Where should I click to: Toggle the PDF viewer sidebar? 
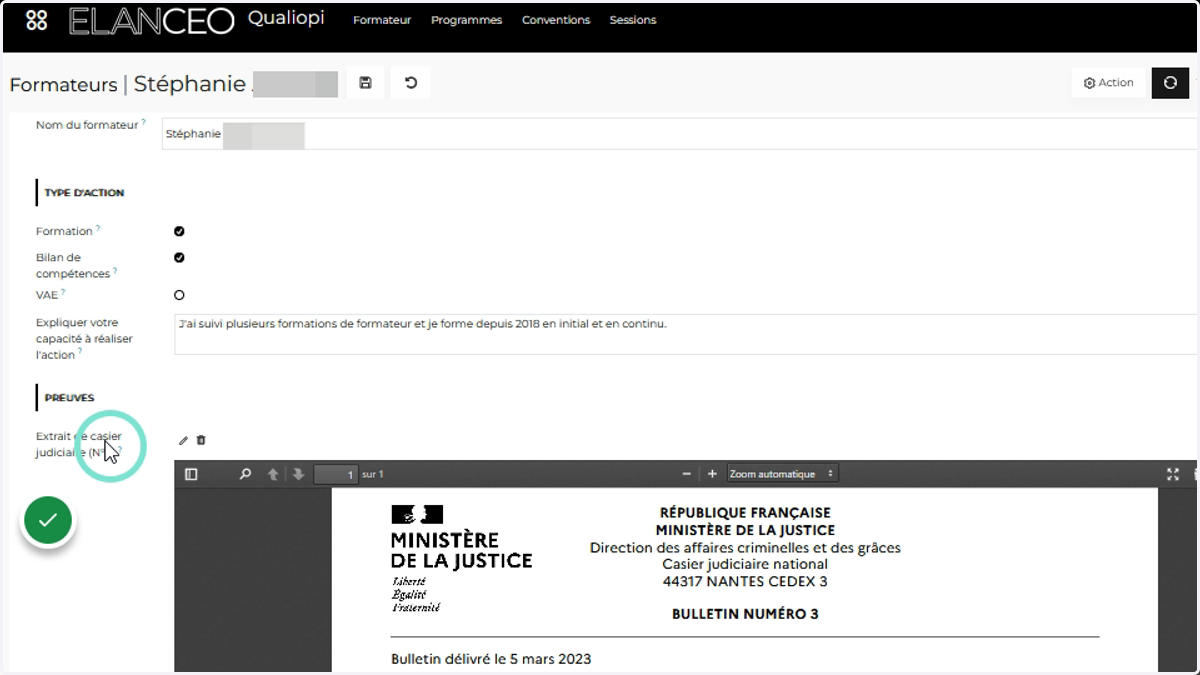(x=191, y=474)
